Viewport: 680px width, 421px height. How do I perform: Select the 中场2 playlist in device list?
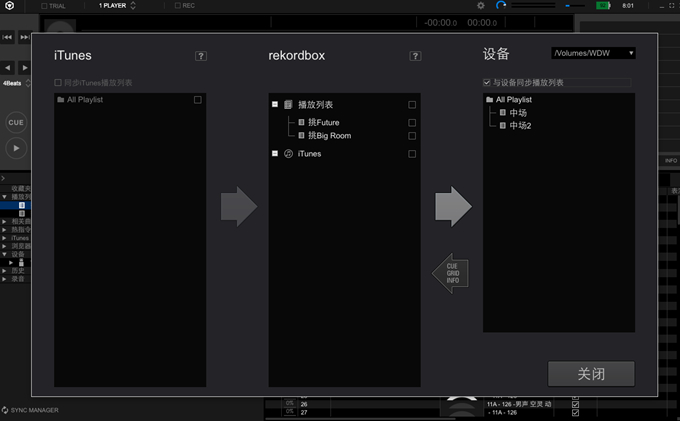(x=519, y=125)
